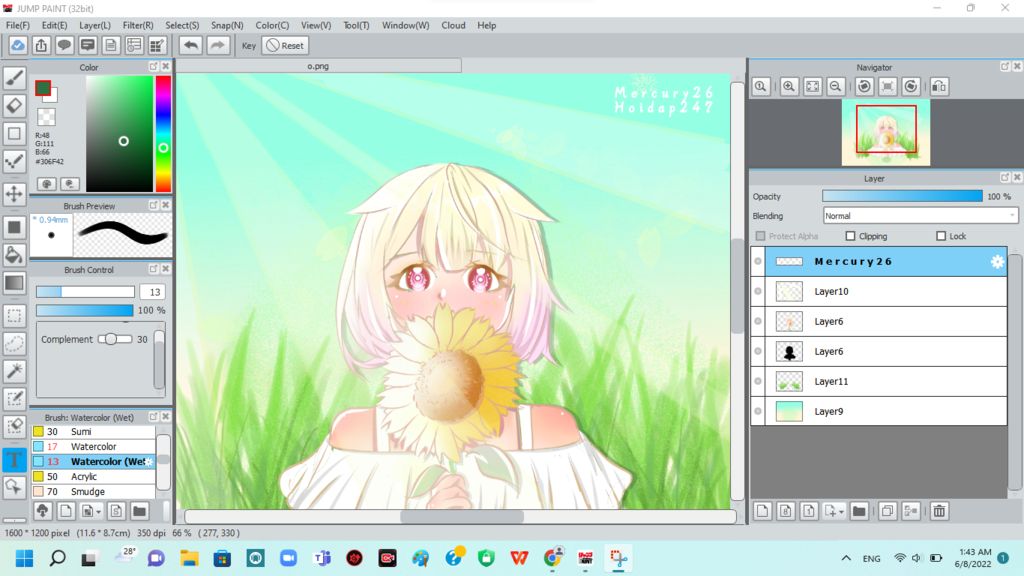Screen dimensions: 1024x576
Task: Zoom out using Navigator minus magnifier
Action: (x=835, y=86)
